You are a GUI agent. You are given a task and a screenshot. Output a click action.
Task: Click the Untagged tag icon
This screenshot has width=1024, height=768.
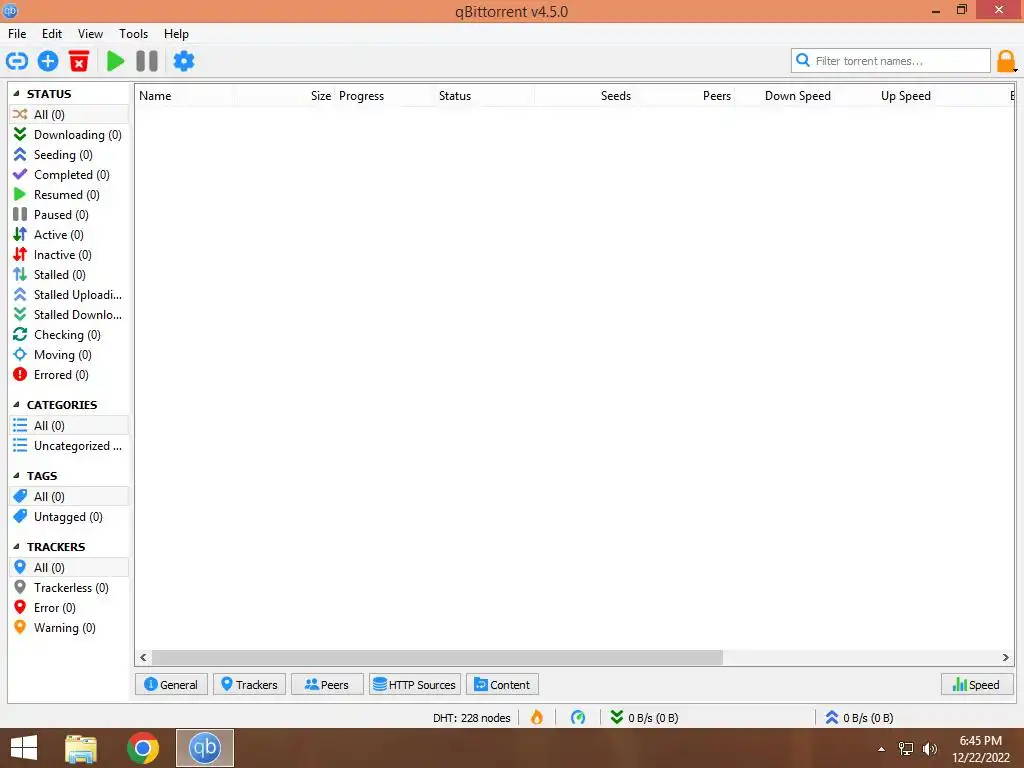(x=20, y=517)
